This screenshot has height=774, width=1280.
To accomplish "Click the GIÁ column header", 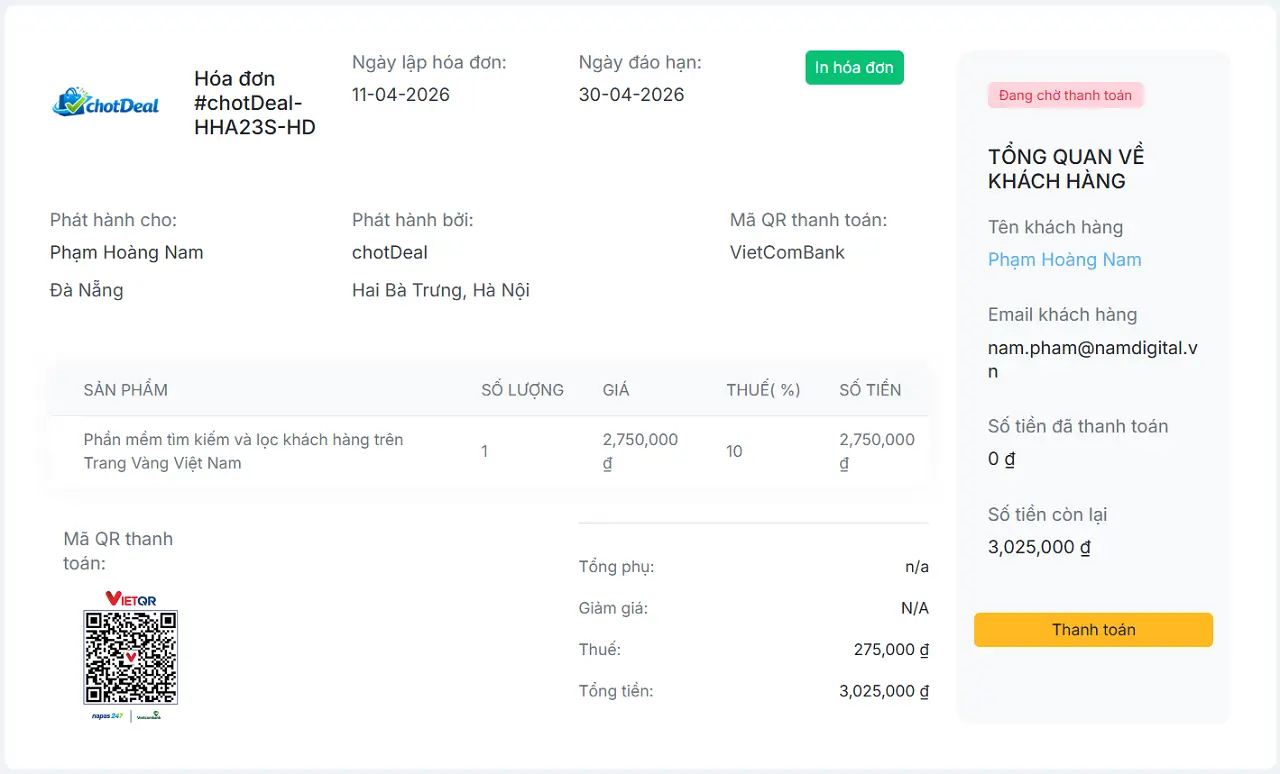I will coord(616,390).
